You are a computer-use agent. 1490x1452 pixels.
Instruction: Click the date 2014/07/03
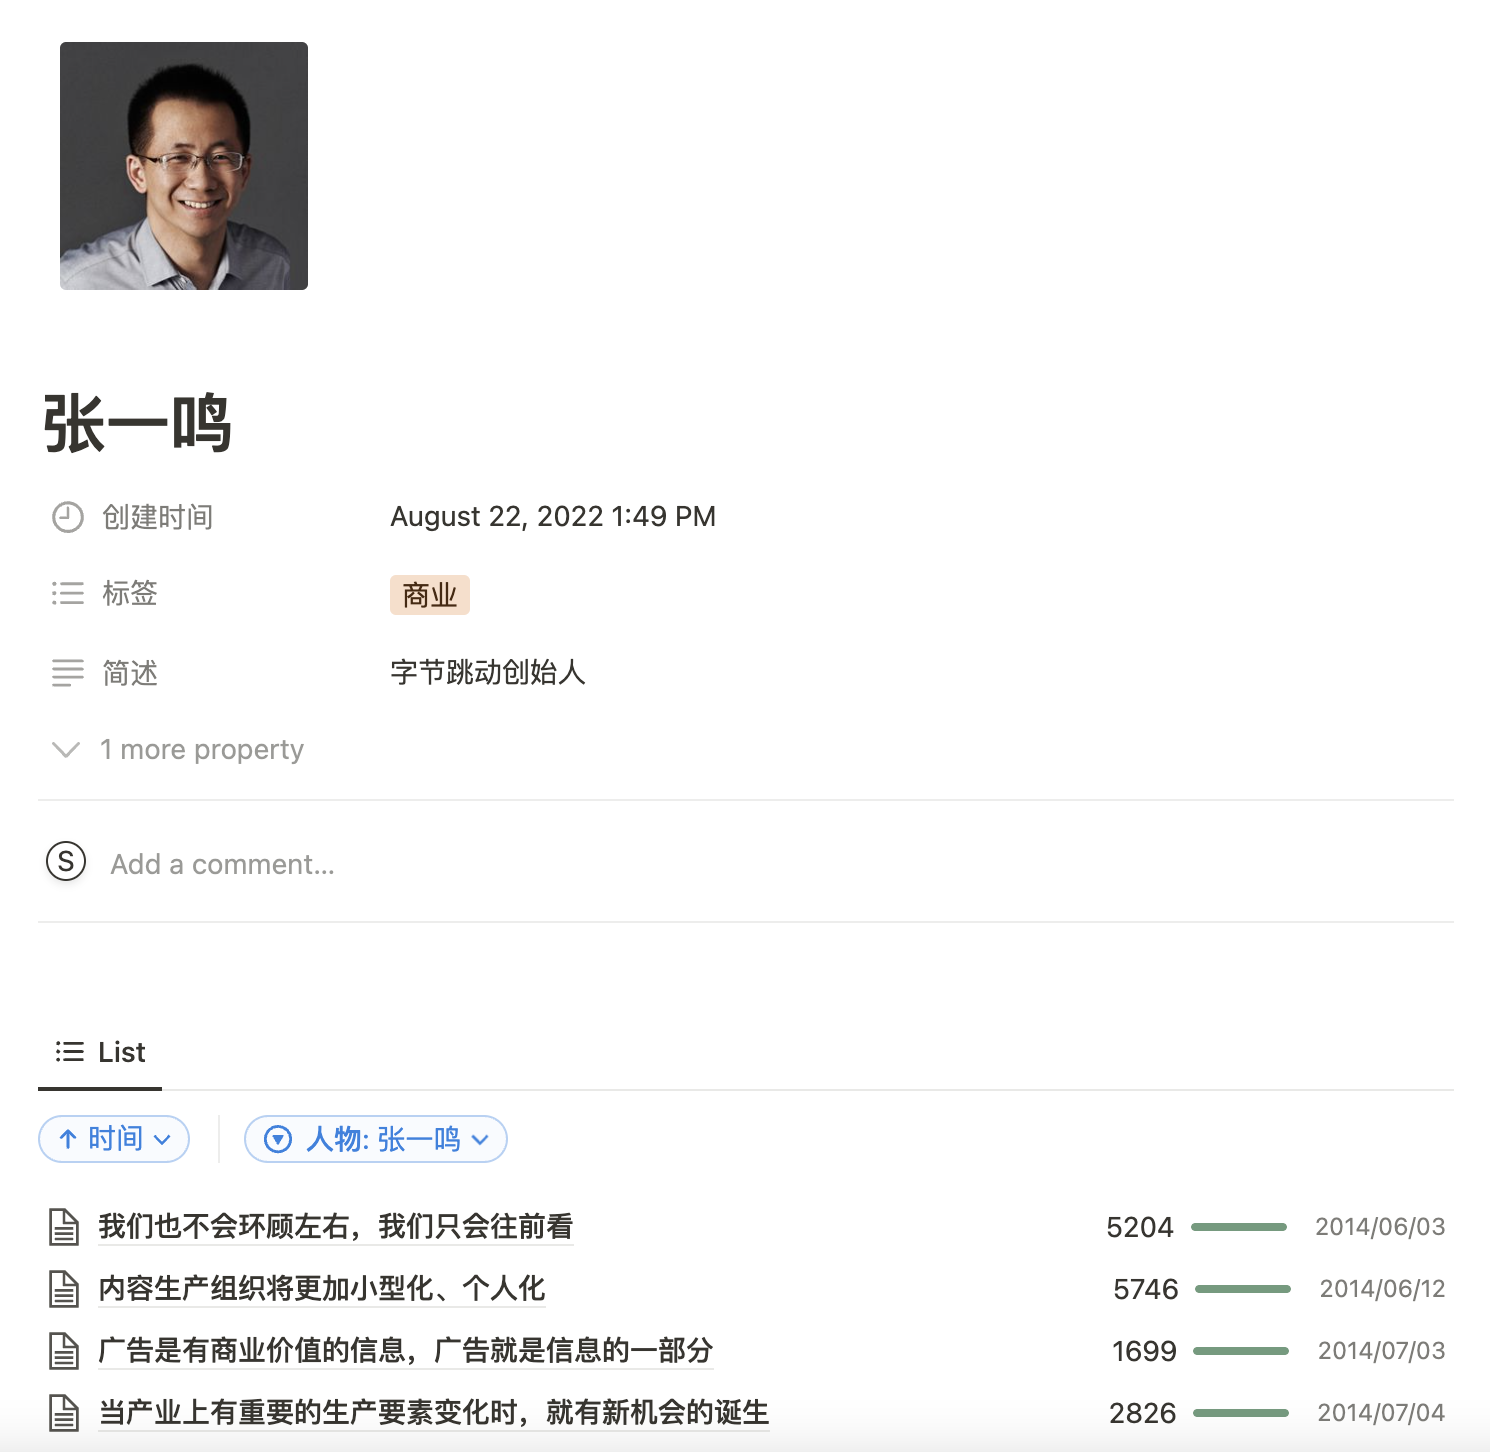[1382, 1351]
